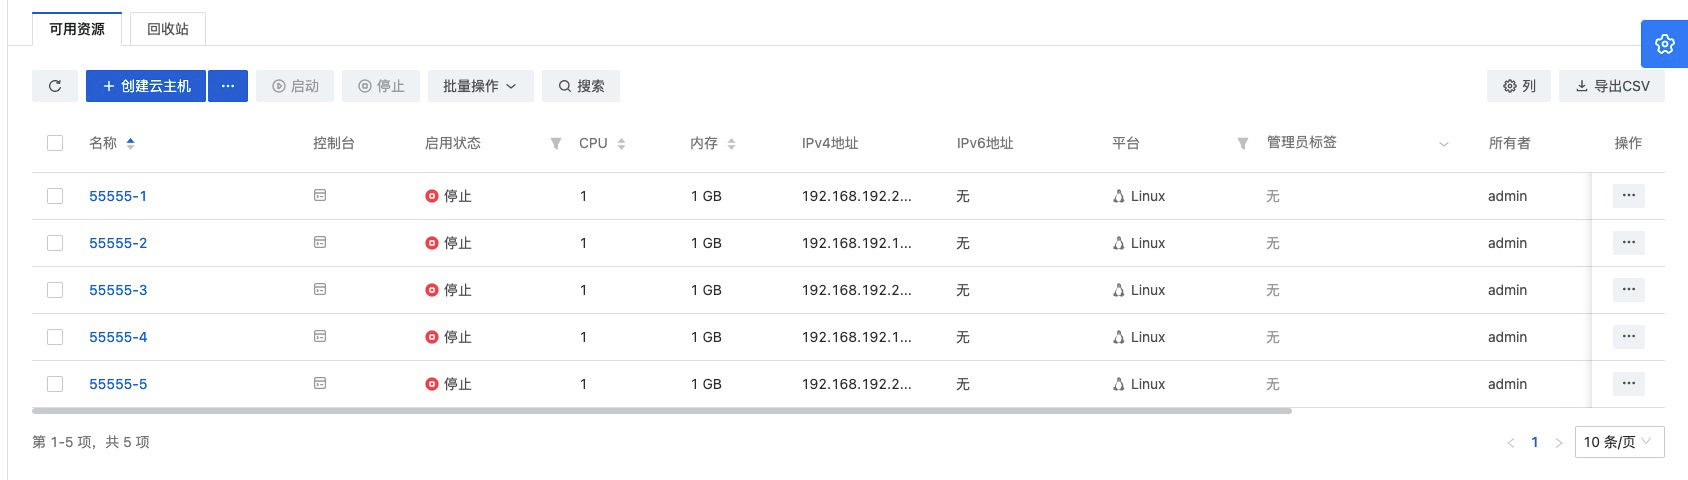Image resolution: width=1688 pixels, height=480 pixels.
Task: Open console icon for 55555-1
Action: [320, 196]
